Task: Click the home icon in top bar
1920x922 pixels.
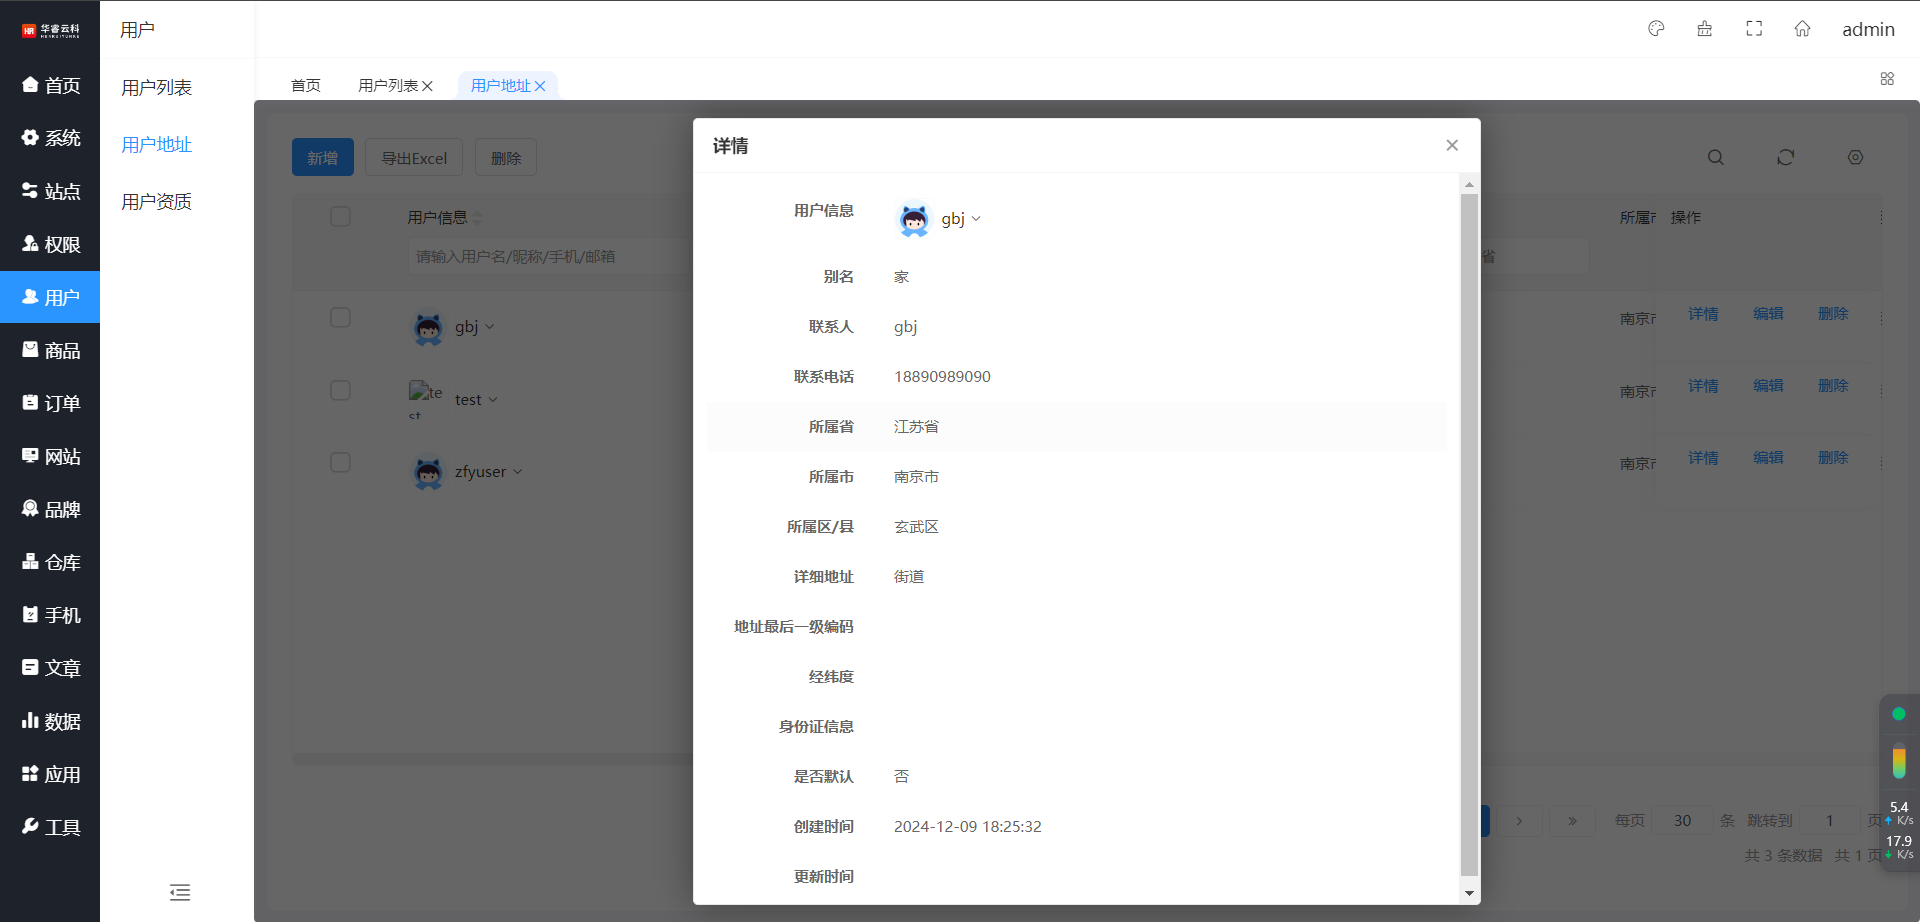Action: [x=1802, y=29]
